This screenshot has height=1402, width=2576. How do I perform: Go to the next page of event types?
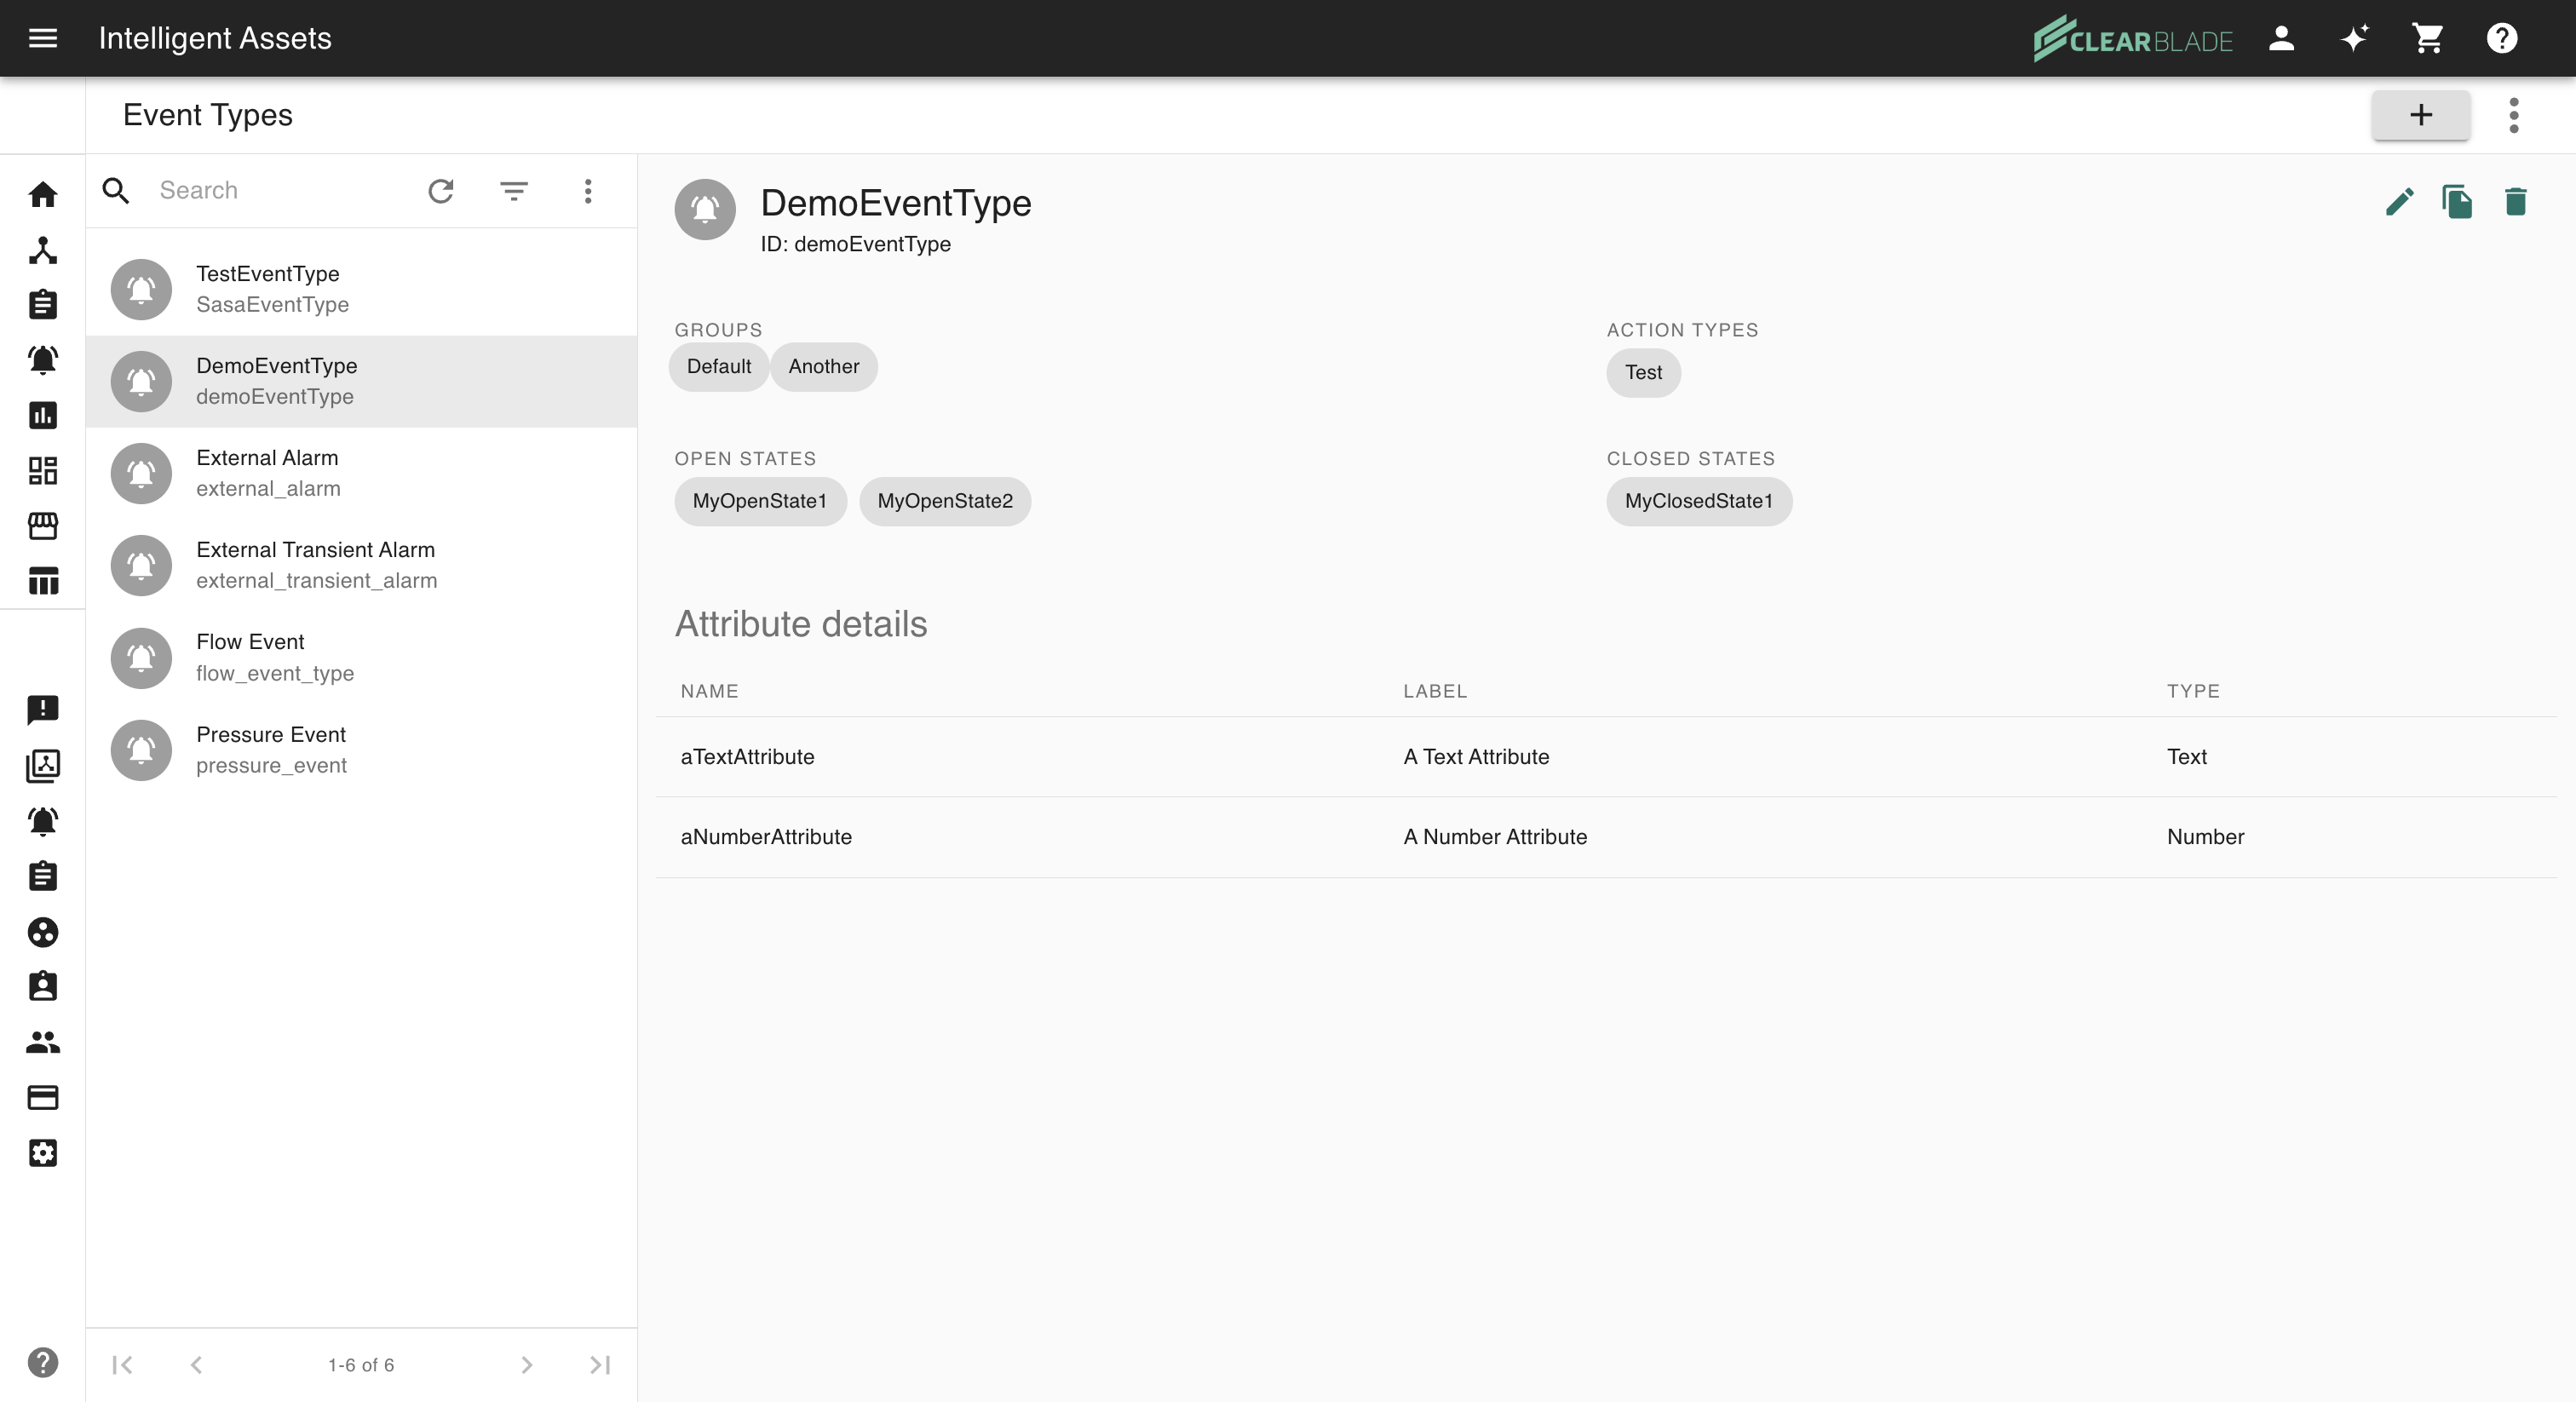[x=527, y=1364]
